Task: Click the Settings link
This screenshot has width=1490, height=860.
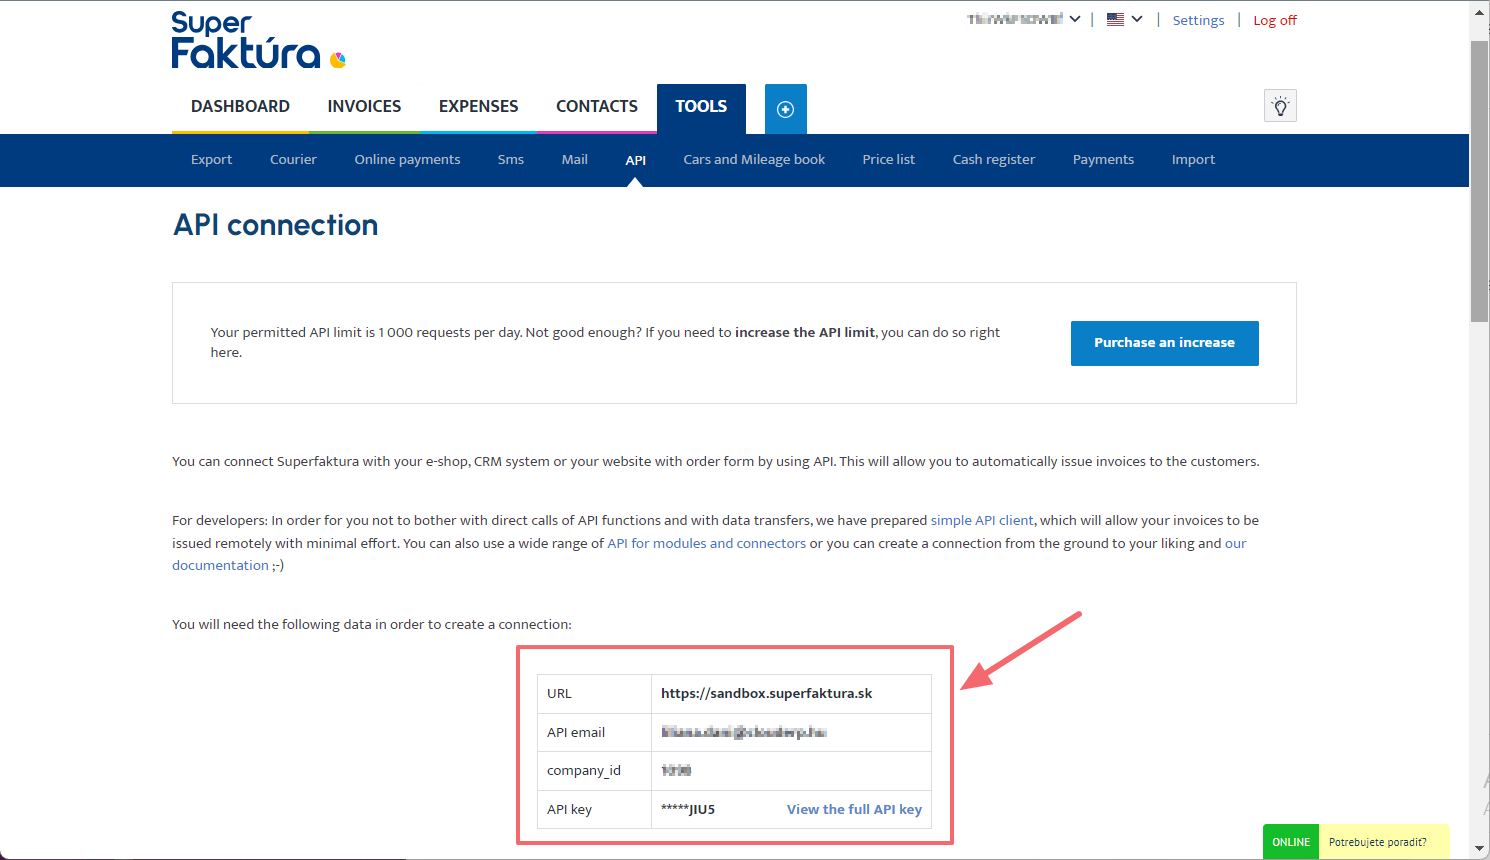Action: (x=1198, y=20)
